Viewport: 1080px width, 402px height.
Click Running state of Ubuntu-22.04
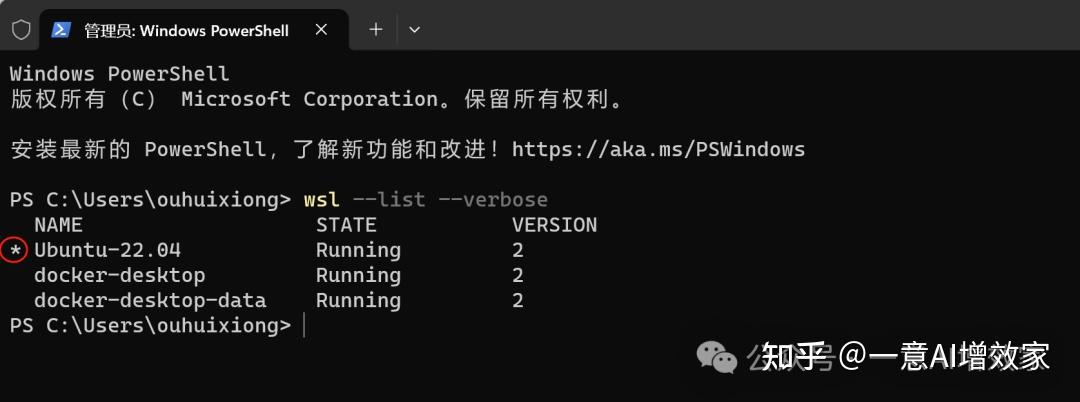(x=358, y=250)
